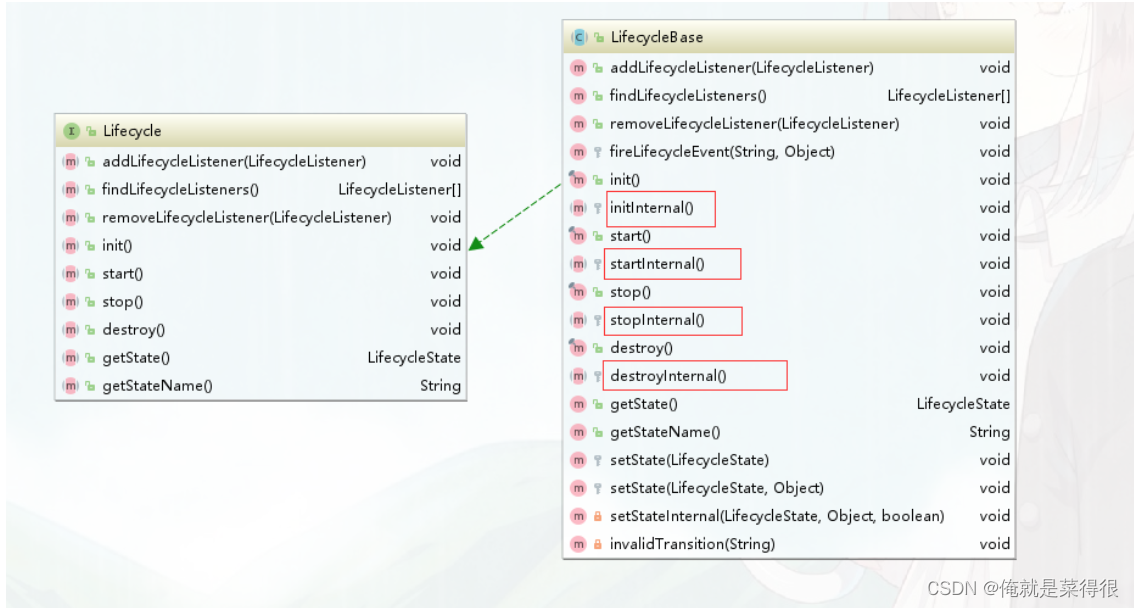
Task: Select destroy() method in Lifecycle box
Action: pos(134,330)
